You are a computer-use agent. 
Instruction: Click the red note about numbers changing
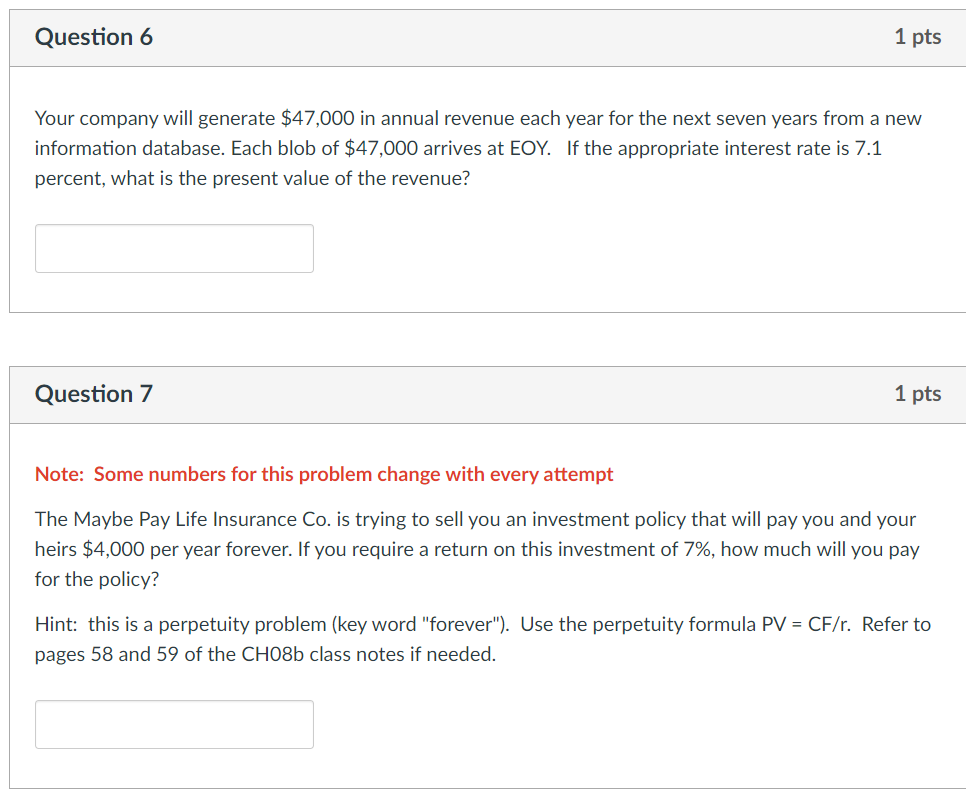pyautogui.click(x=324, y=474)
